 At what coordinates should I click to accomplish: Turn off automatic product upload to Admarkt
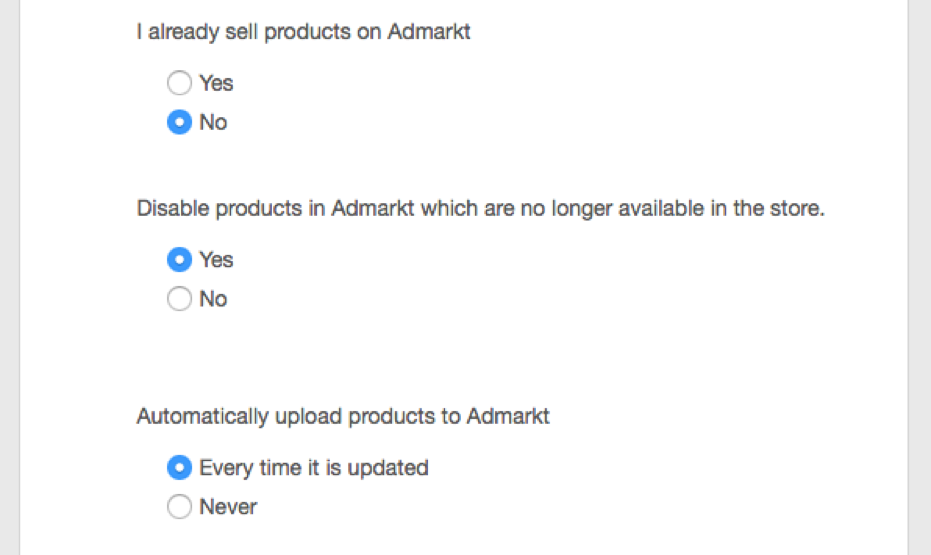pyautogui.click(x=179, y=507)
